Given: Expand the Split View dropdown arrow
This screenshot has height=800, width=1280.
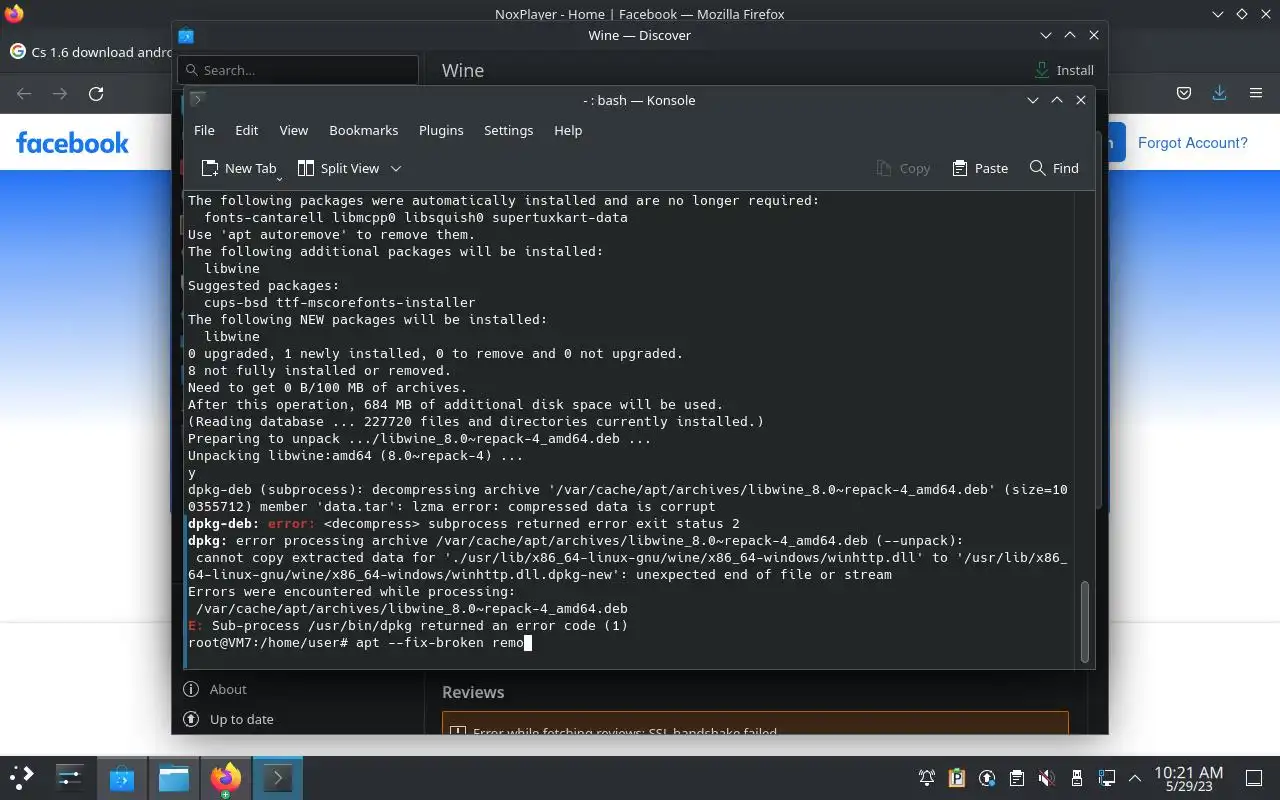Looking at the screenshot, I should coord(395,168).
